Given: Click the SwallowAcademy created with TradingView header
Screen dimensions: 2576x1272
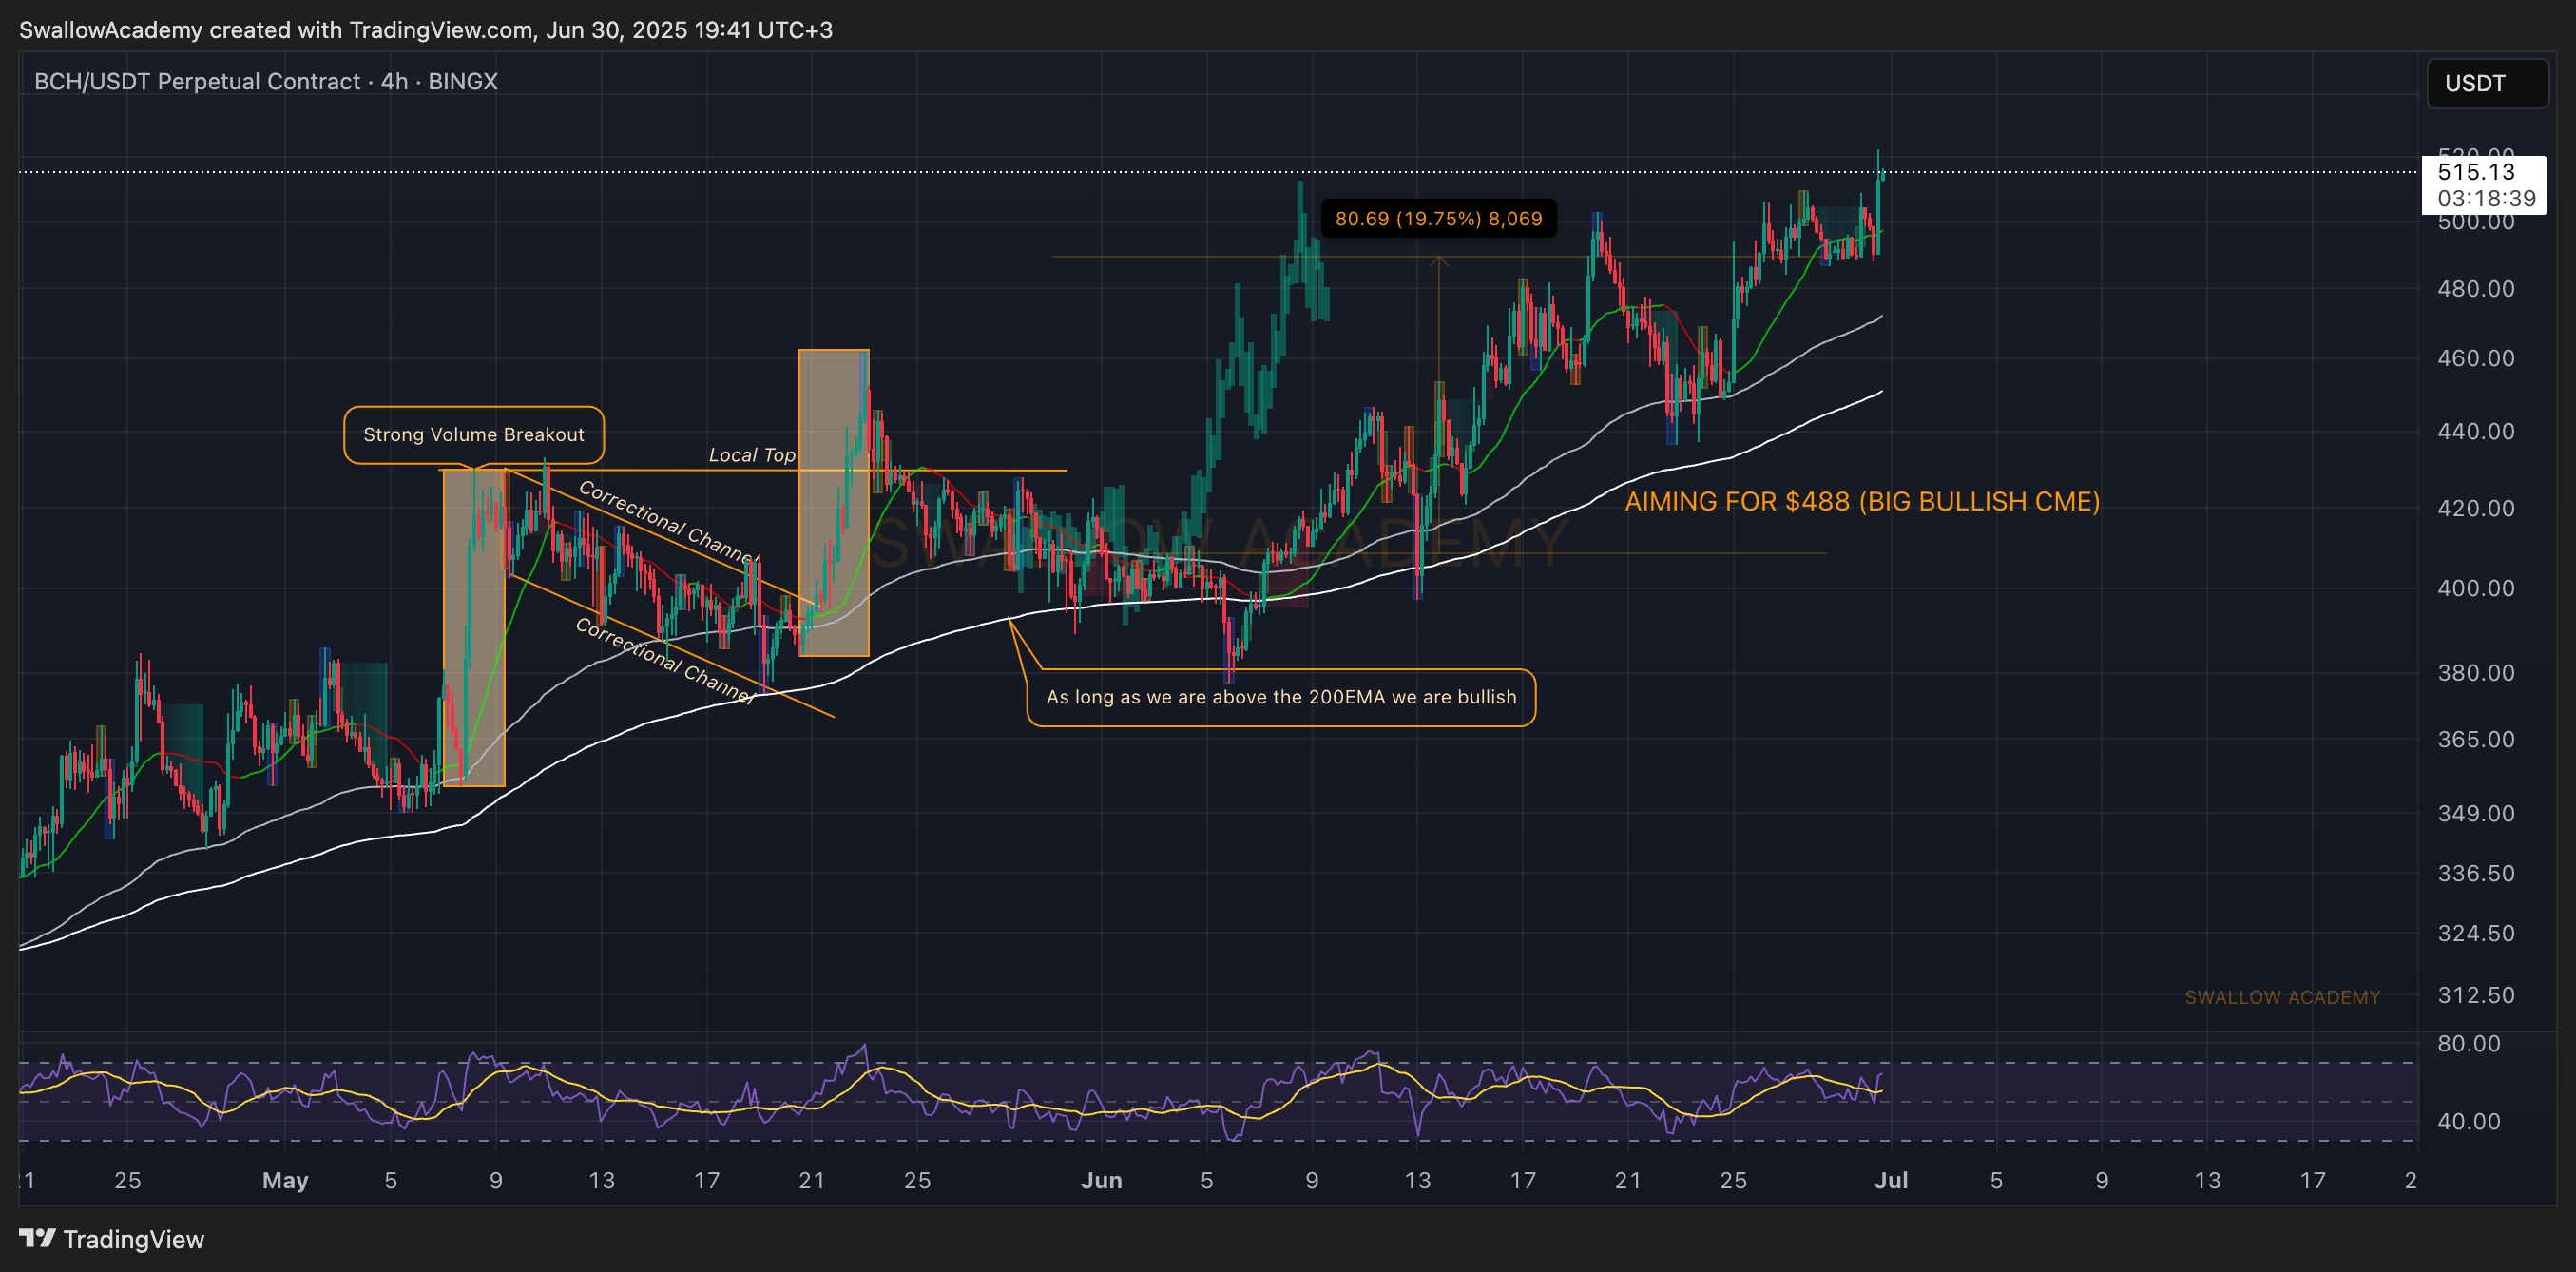Looking at the screenshot, I should point(425,30).
